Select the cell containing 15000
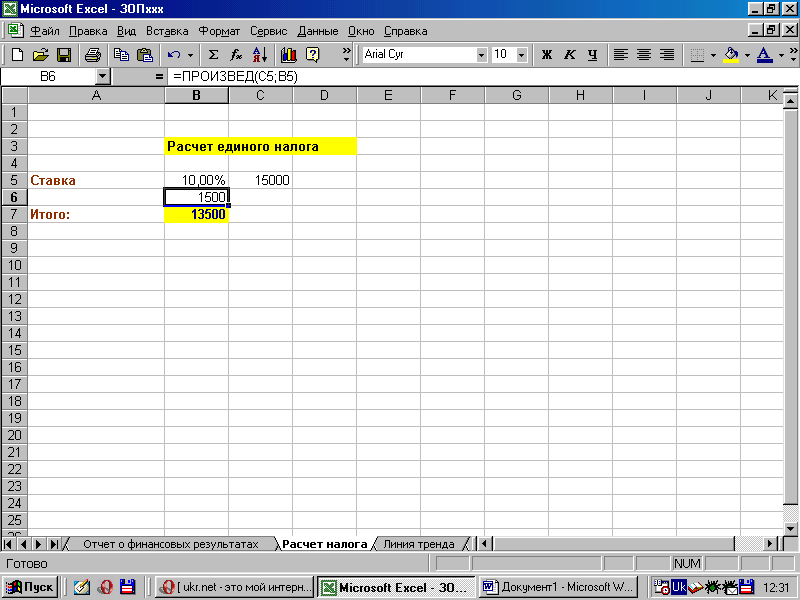This screenshot has width=800, height=600. (x=260, y=180)
